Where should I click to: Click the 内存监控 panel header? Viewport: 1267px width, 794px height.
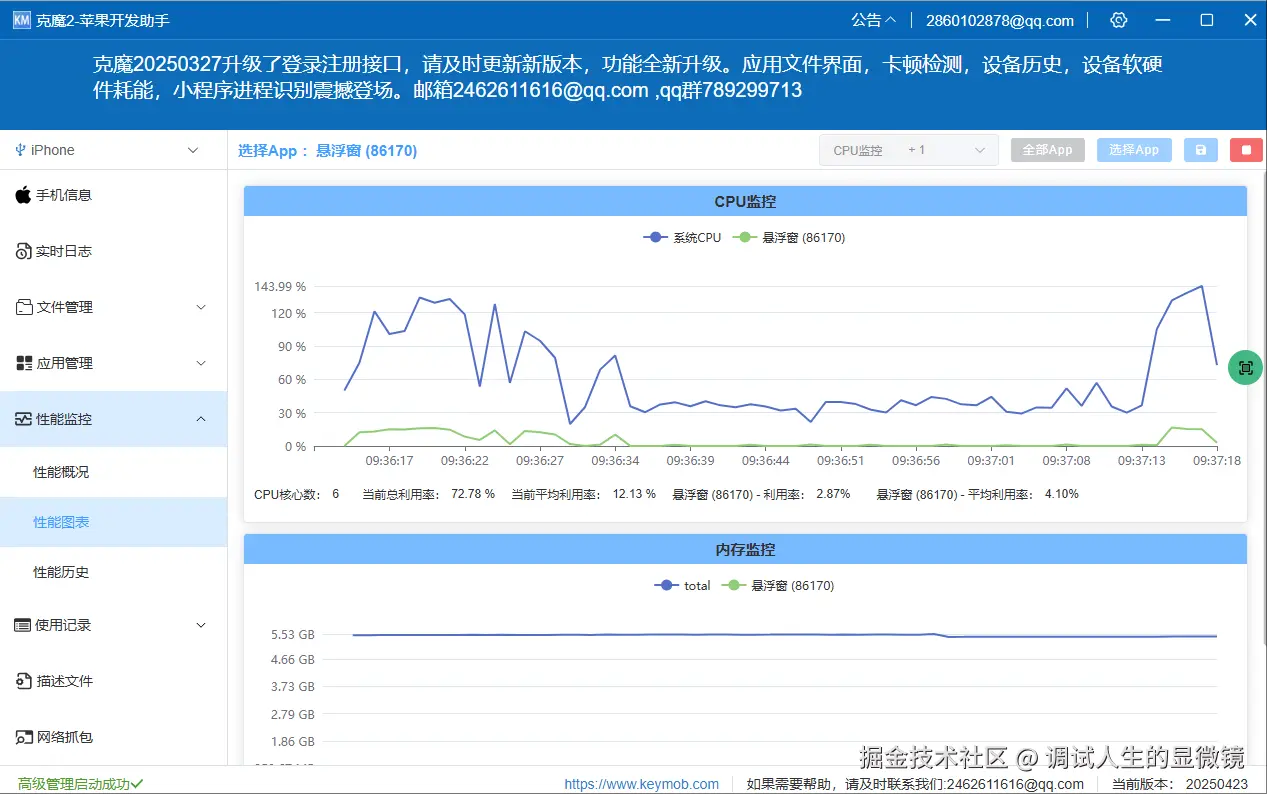745,549
